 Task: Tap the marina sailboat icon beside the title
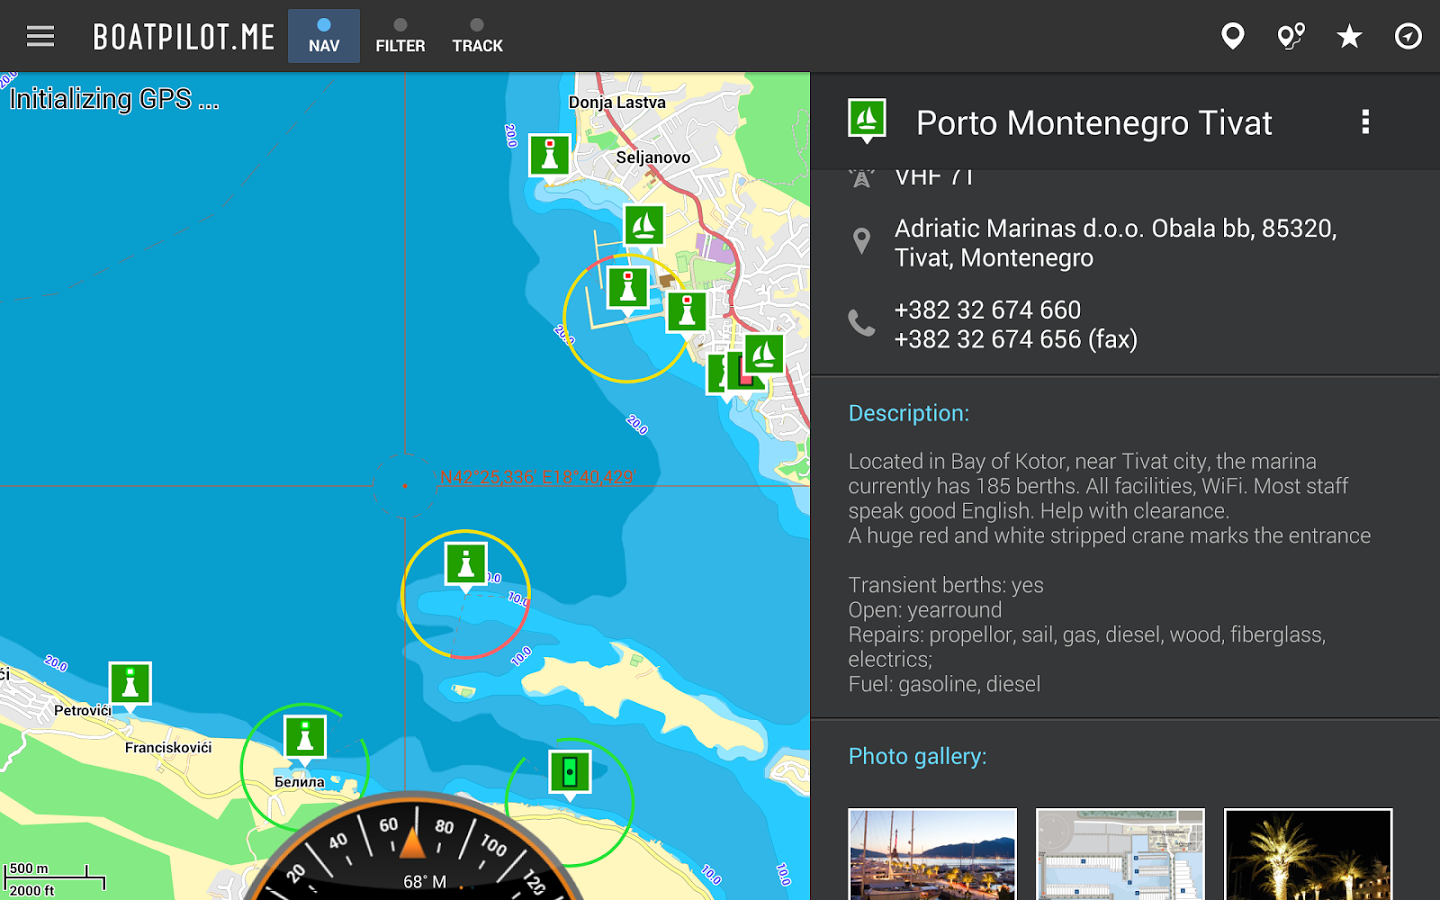(867, 121)
